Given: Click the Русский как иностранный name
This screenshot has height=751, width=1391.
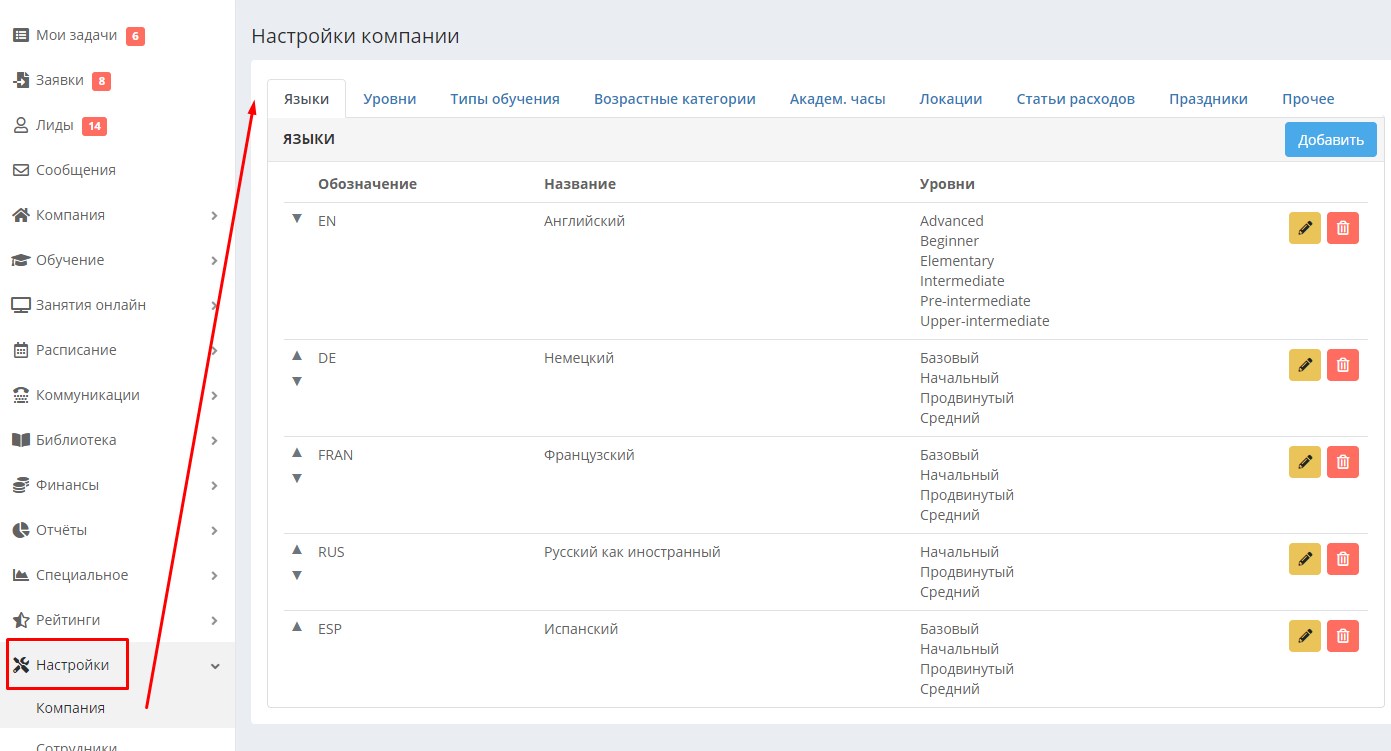Looking at the screenshot, I should [632, 552].
